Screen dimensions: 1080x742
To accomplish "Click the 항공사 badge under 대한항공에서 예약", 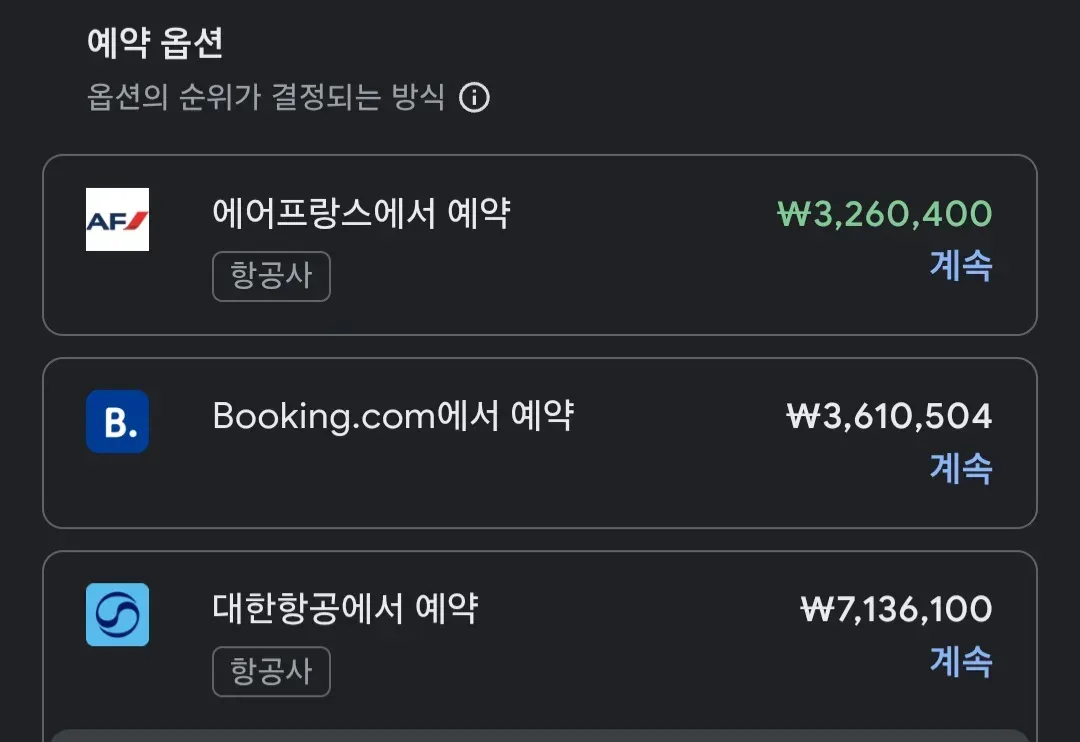I will 271,673.
